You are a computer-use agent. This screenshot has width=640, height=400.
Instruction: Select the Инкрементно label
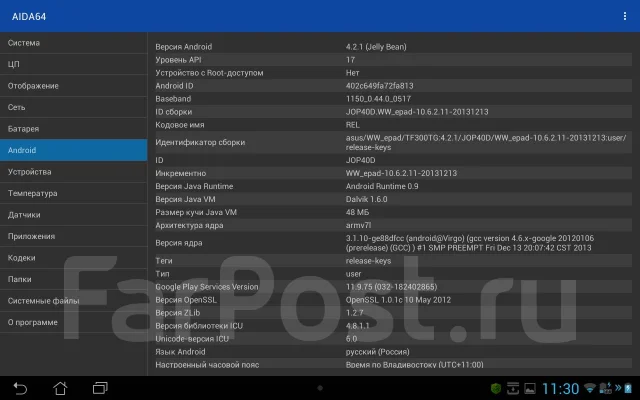click(180, 173)
